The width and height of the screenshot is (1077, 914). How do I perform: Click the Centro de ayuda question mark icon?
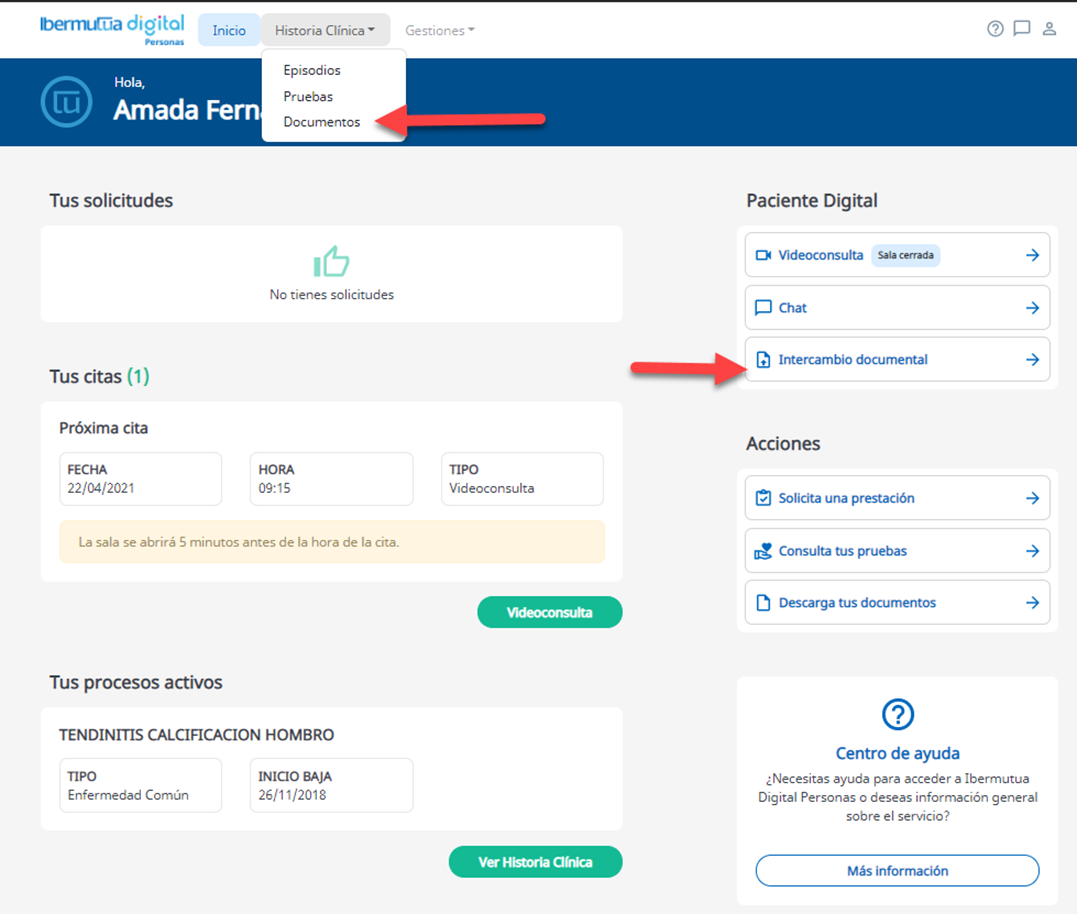coord(897,714)
